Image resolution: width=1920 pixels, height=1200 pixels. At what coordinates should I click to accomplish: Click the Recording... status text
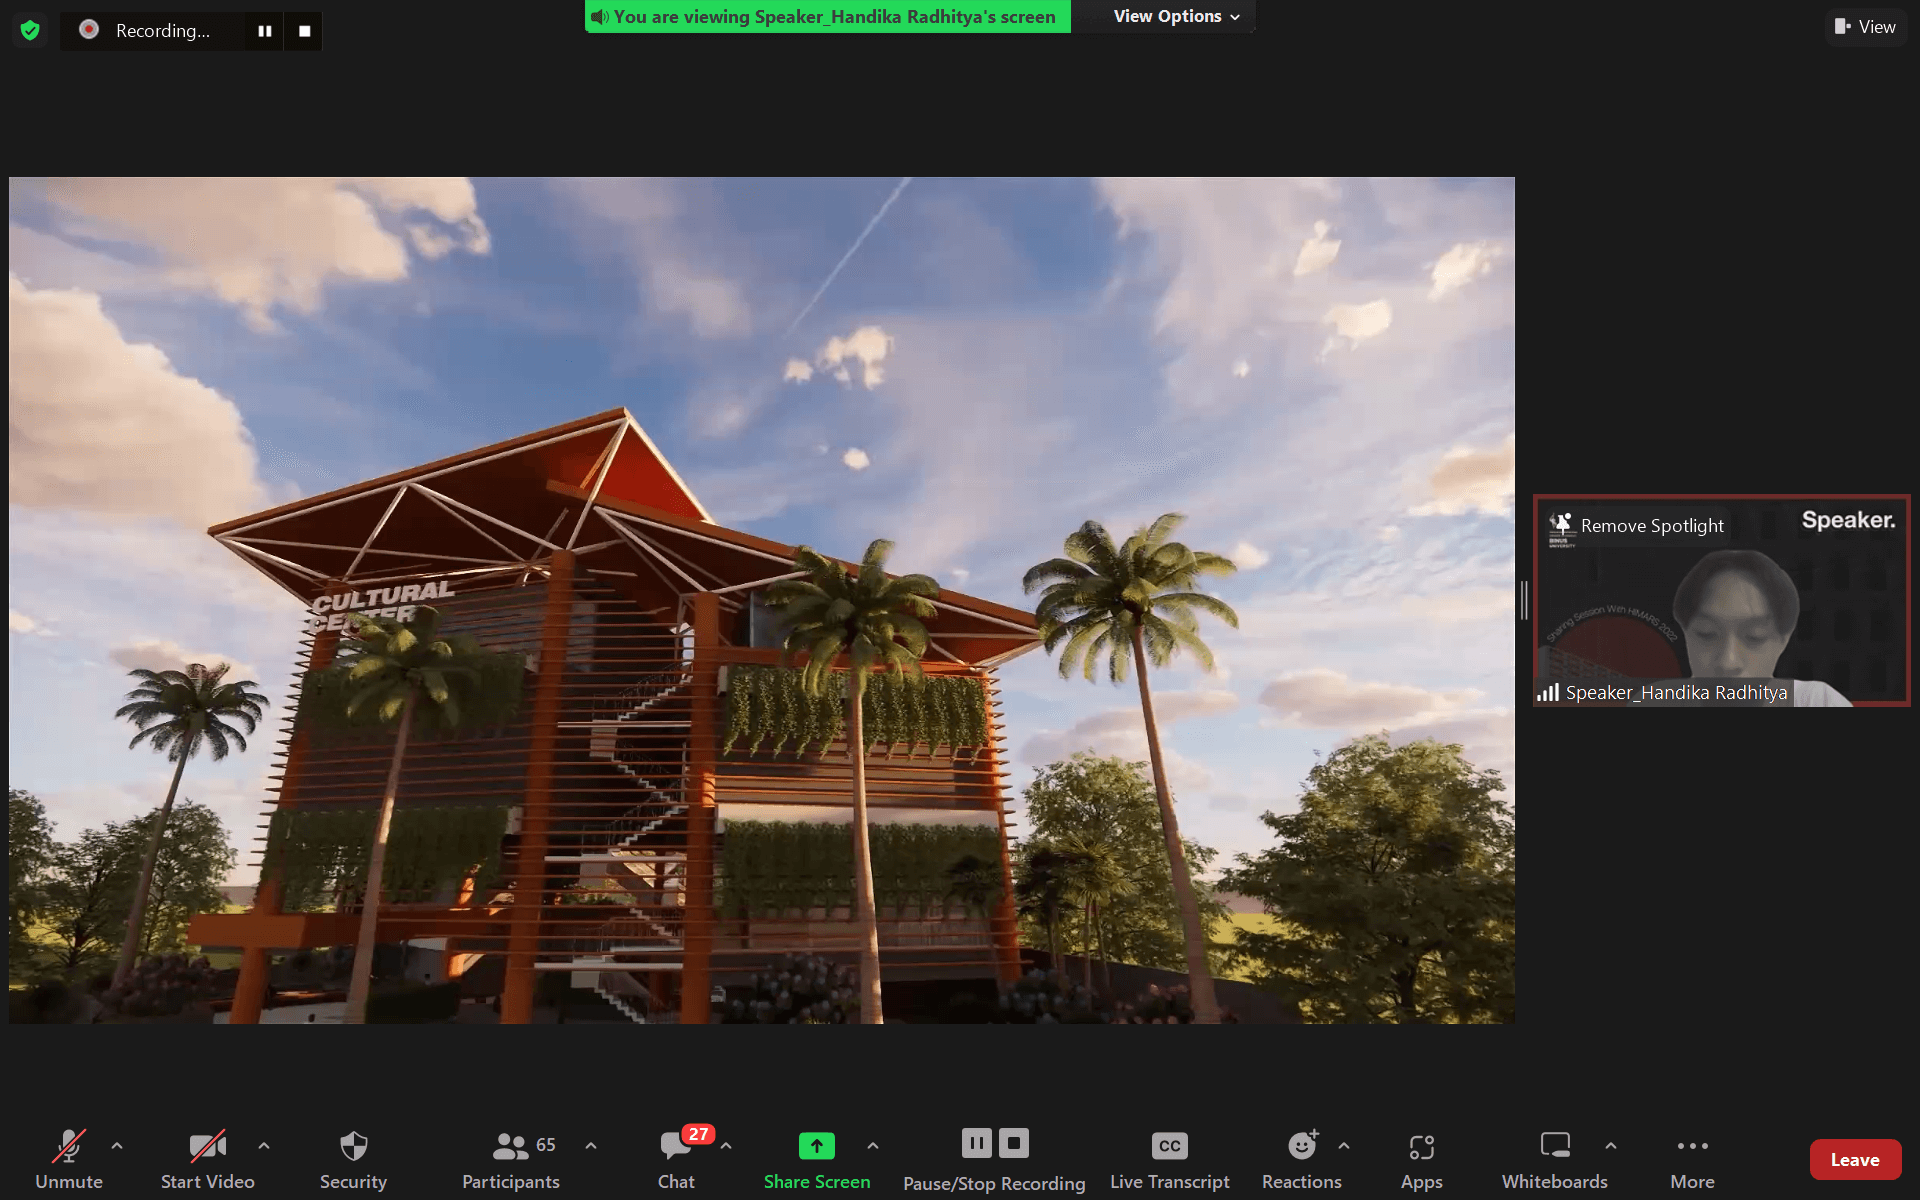tap(163, 31)
